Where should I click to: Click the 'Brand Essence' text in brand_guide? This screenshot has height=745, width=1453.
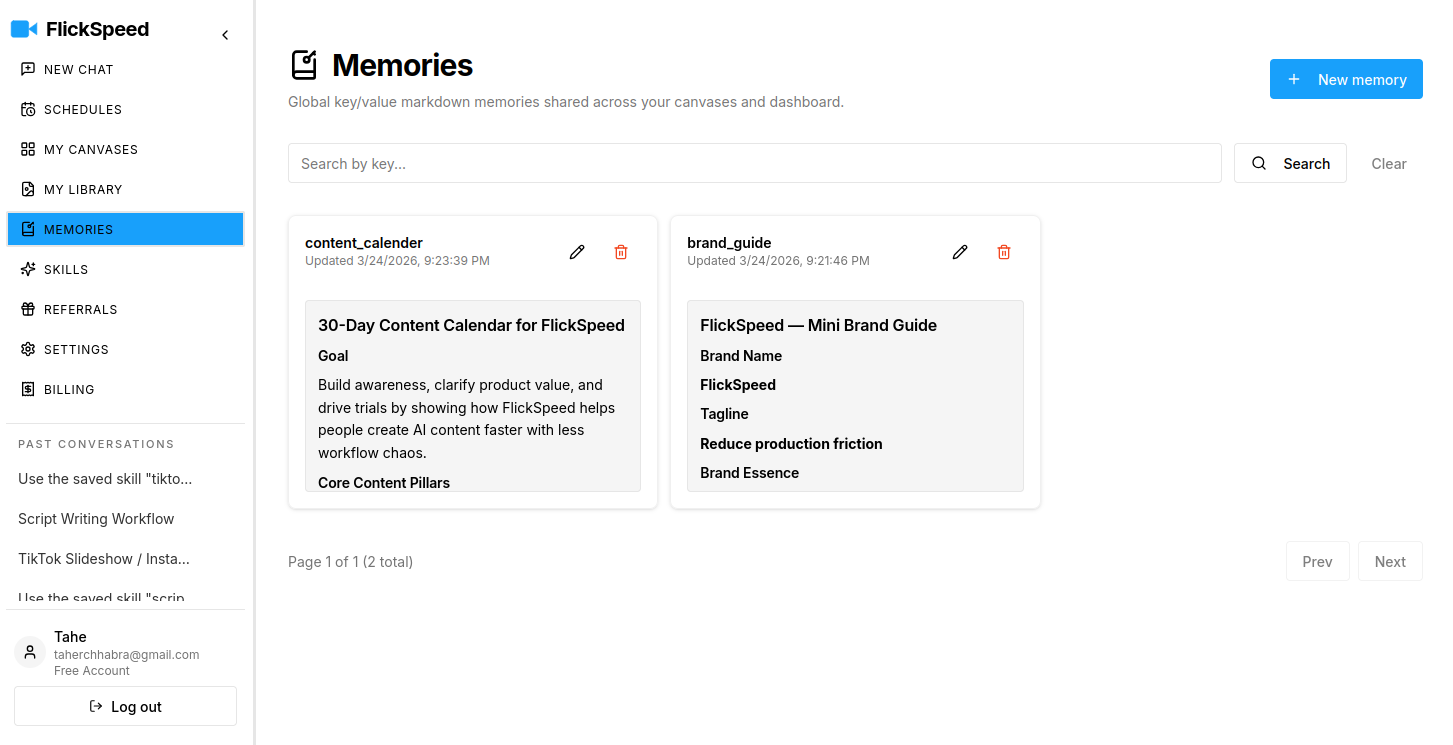749,473
